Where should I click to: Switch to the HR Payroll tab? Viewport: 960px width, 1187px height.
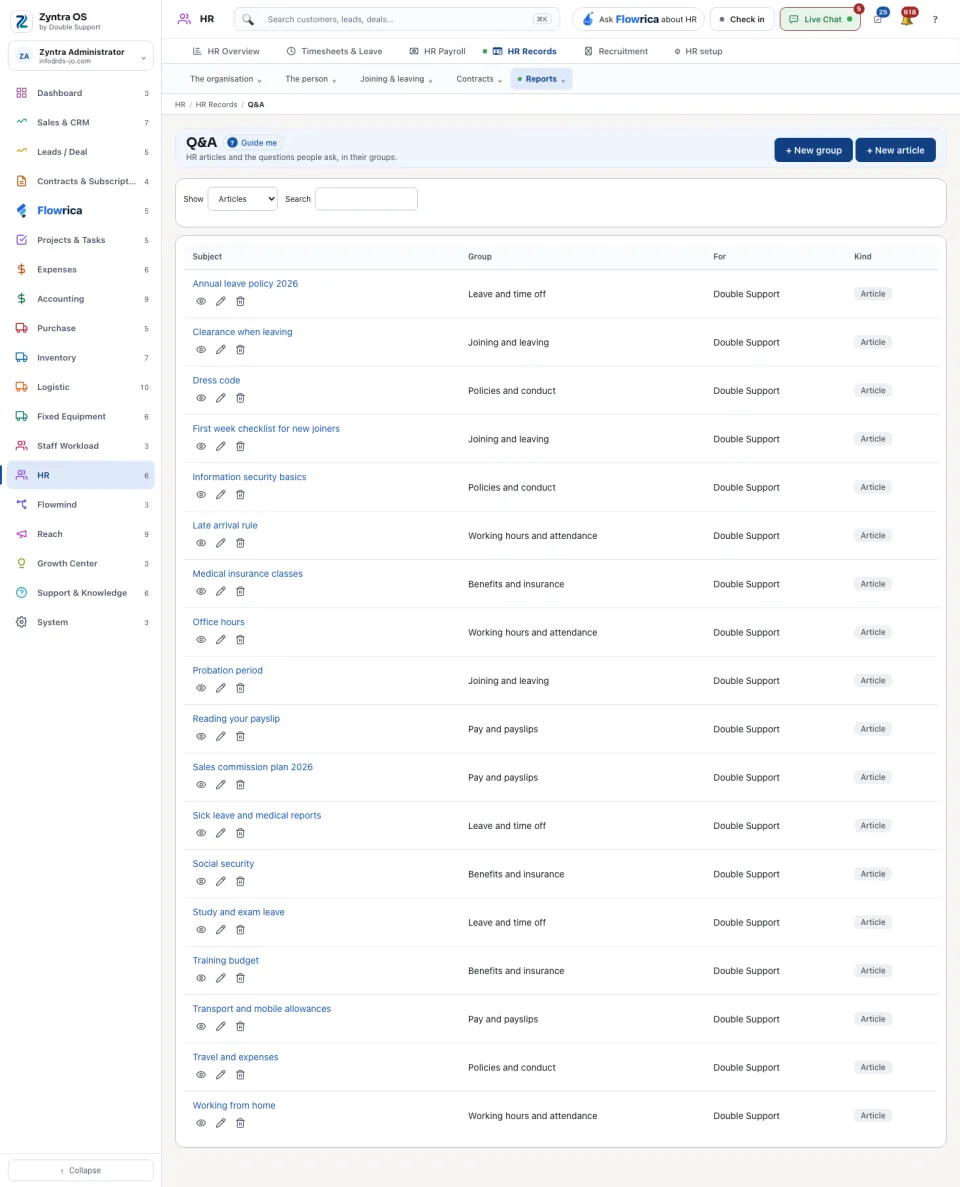438,51
